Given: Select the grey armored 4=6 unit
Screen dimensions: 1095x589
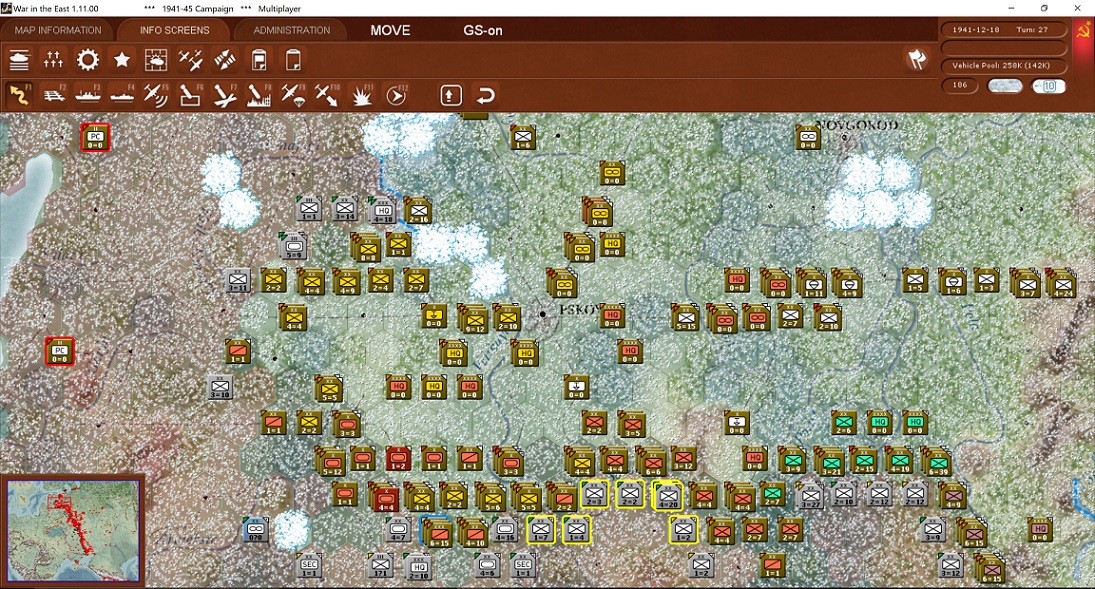Looking at the screenshot, I should 487,565.
